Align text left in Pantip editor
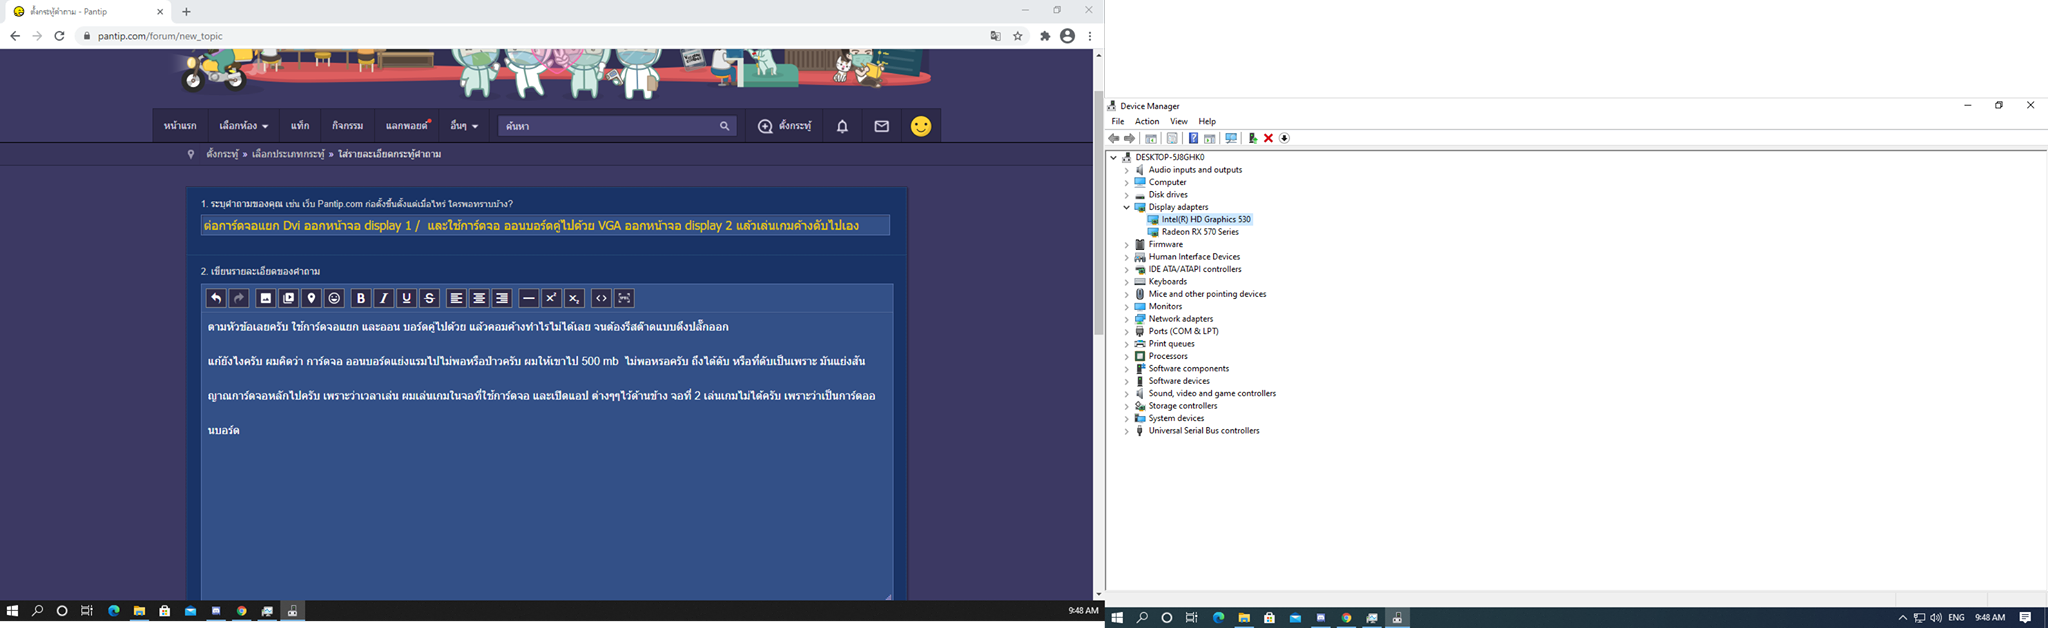2048x628 pixels. pyautogui.click(x=456, y=298)
